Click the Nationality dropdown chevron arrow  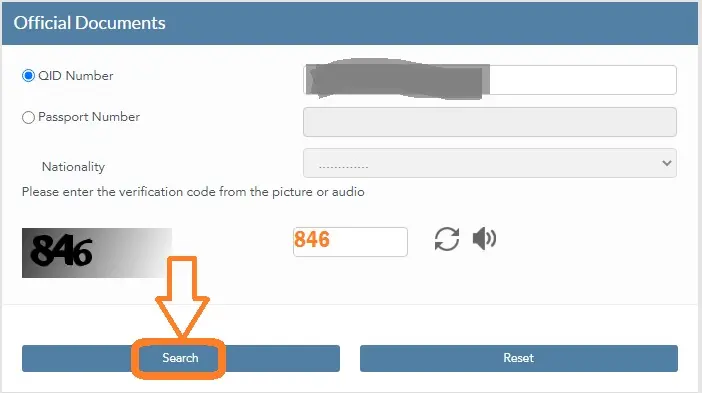667,163
